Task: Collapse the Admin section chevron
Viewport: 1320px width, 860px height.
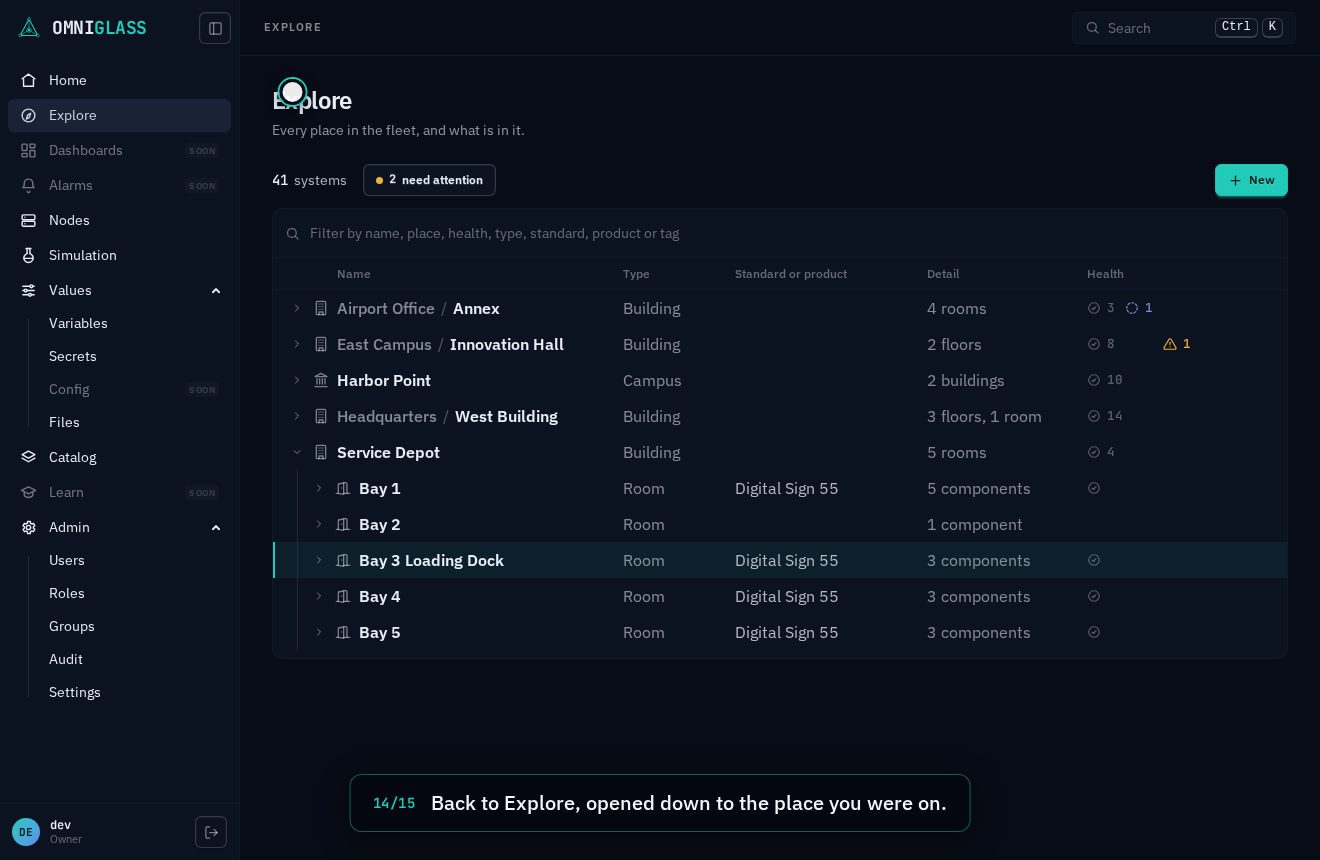Action: point(216,527)
